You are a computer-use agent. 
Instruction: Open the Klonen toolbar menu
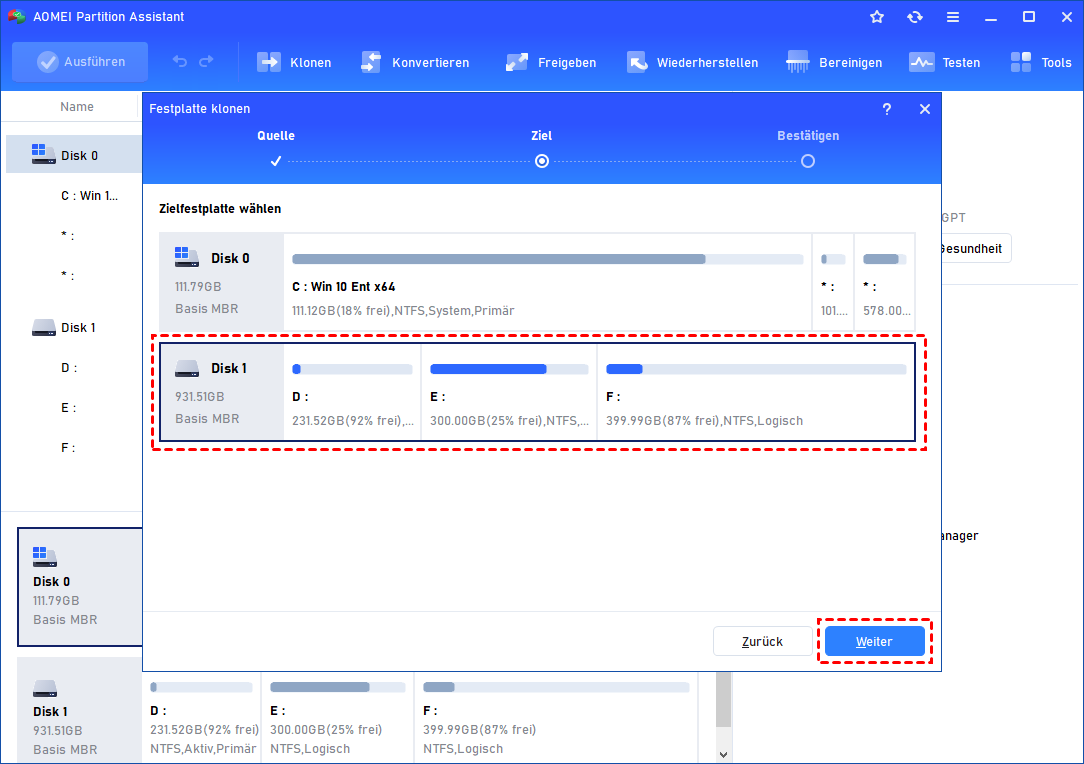[x=294, y=62]
